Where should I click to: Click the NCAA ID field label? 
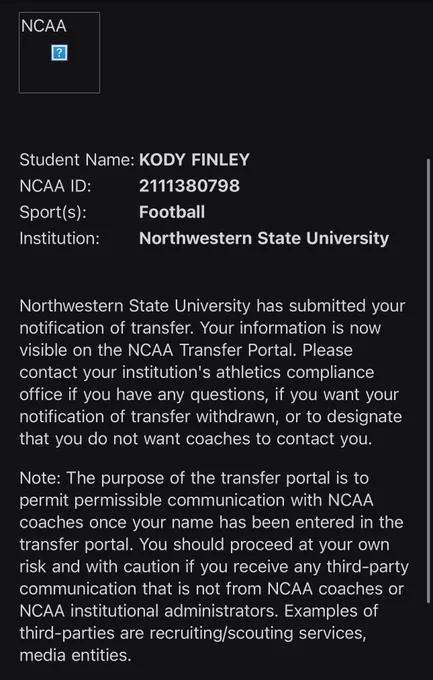[x=56, y=186]
